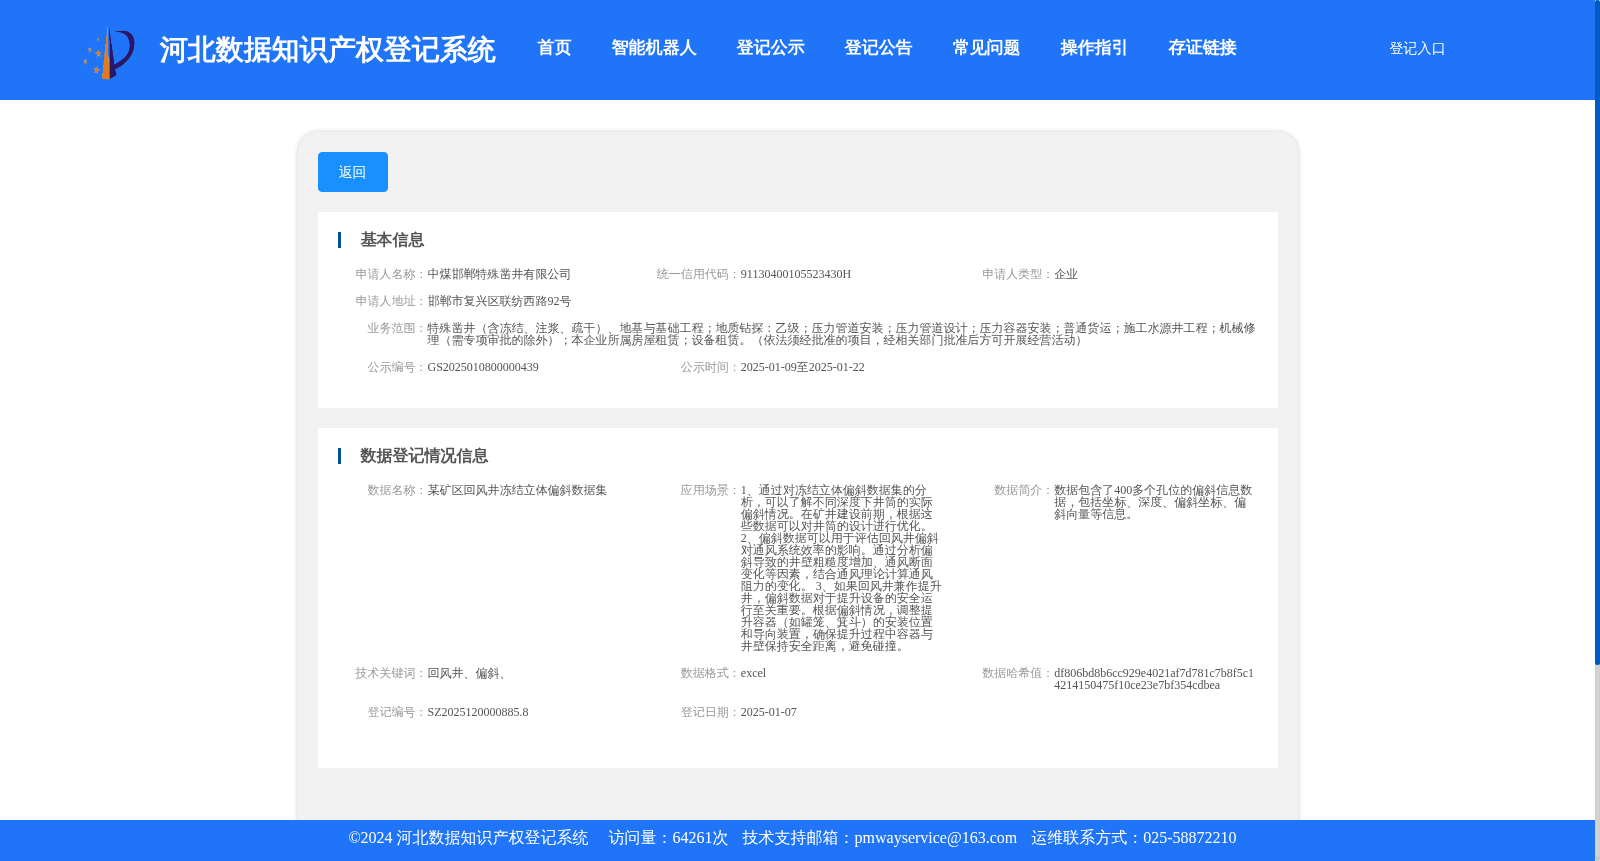Go to 登记公告 page
The width and height of the screenshot is (1600, 861).
[878, 48]
